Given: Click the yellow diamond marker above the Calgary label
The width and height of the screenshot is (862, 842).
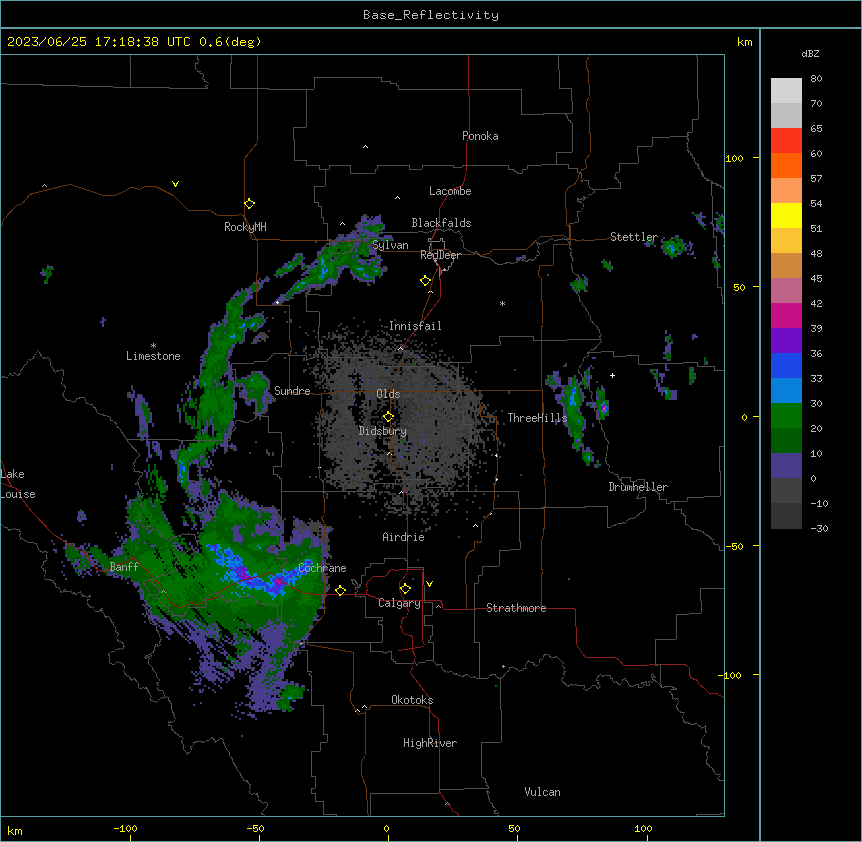Looking at the screenshot, I should [406, 589].
